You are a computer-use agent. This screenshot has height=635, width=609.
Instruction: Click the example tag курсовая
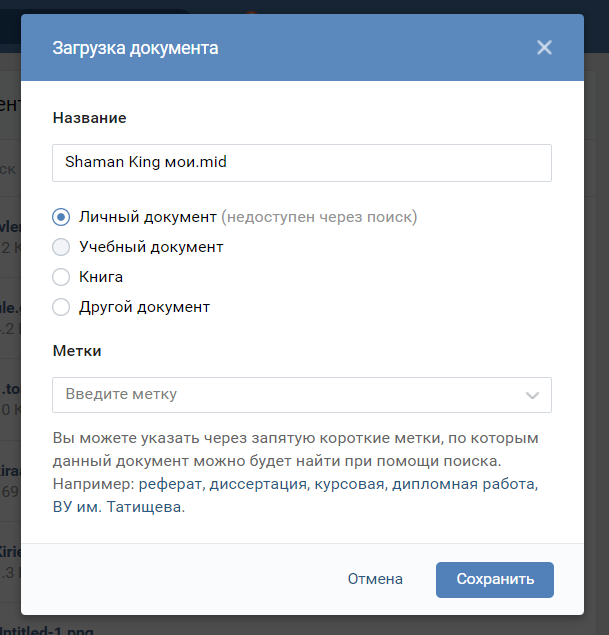(348, 484)
